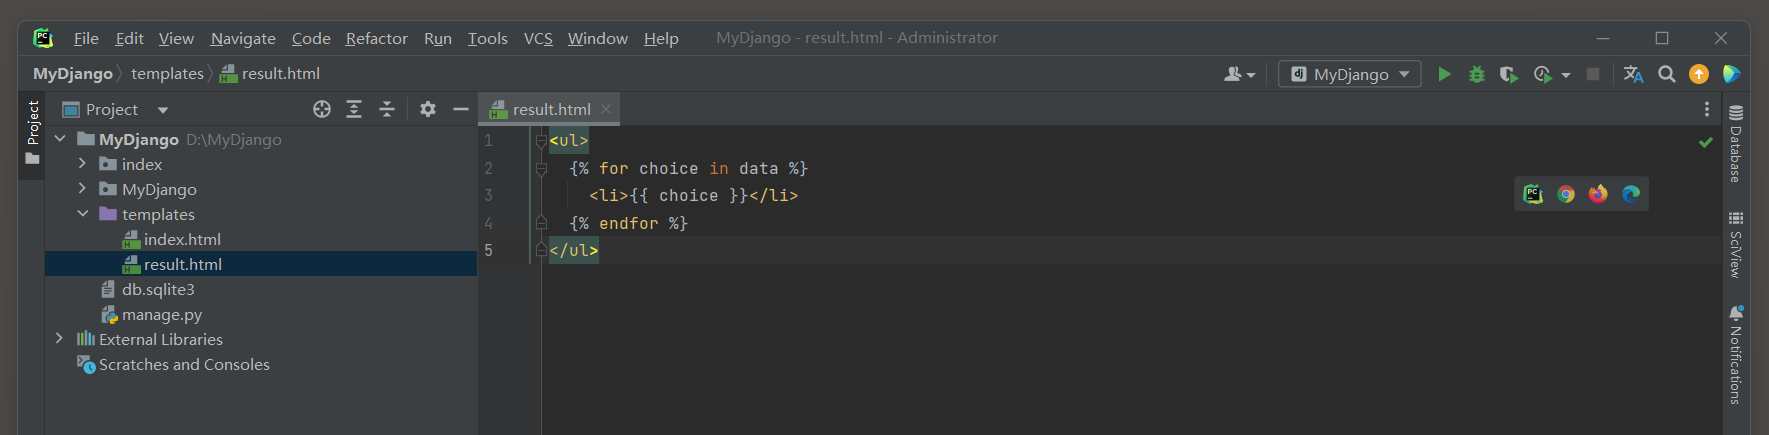Open the page in Firefox browser
This screenshot has width=1769, height=435.
click(1598, 194)
